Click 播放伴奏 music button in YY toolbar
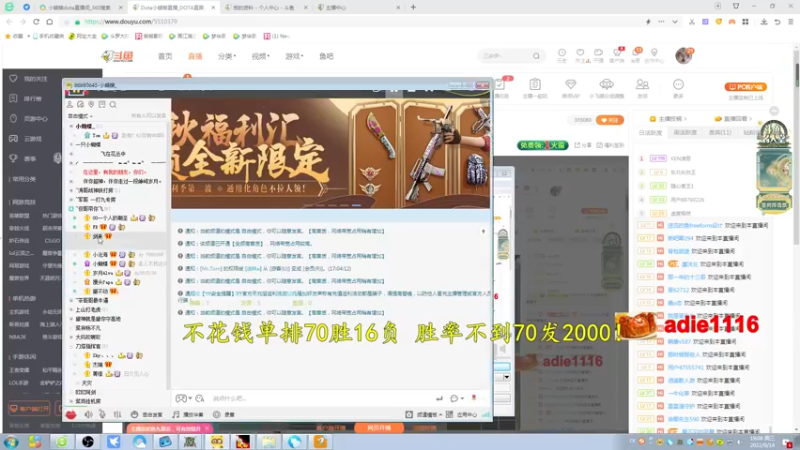Image resolution: width=800 pixels, height=450 pixels. [x=188, y=415]
